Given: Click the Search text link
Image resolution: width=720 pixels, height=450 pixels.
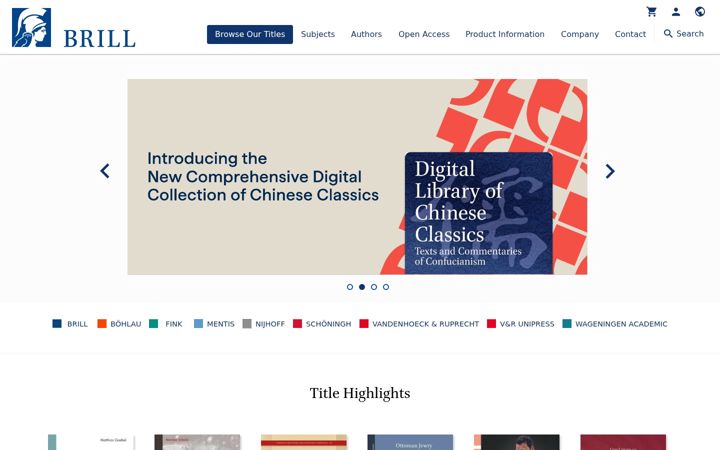Looking at the screenshot, I should click(x=690, y=34).
